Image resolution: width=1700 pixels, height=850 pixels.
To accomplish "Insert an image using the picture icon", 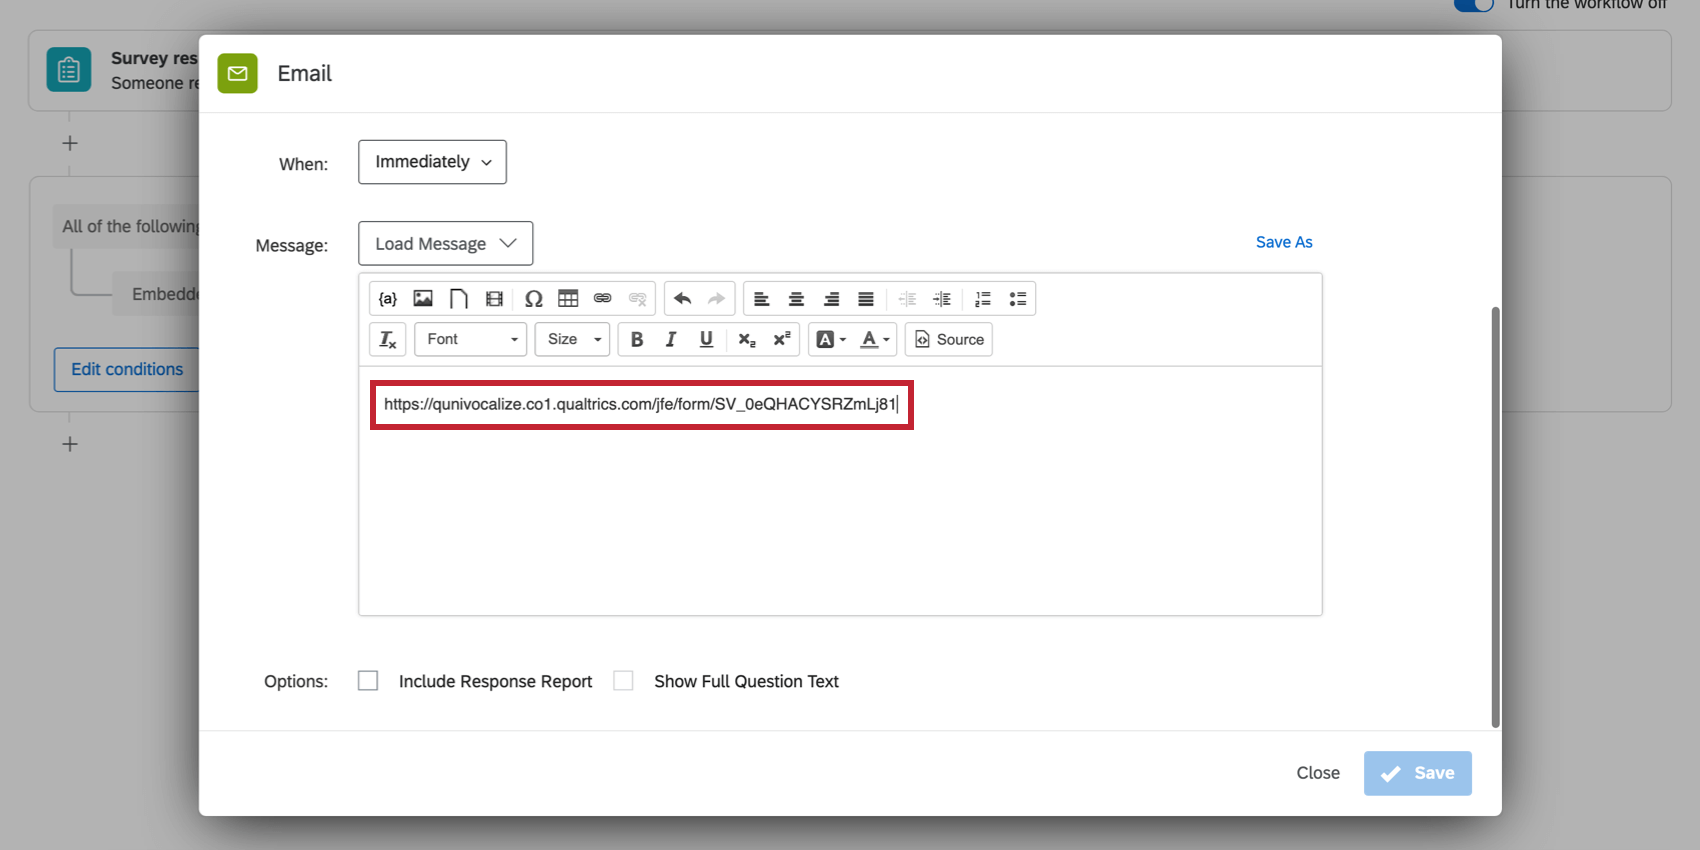I will (x=423, y=299).
